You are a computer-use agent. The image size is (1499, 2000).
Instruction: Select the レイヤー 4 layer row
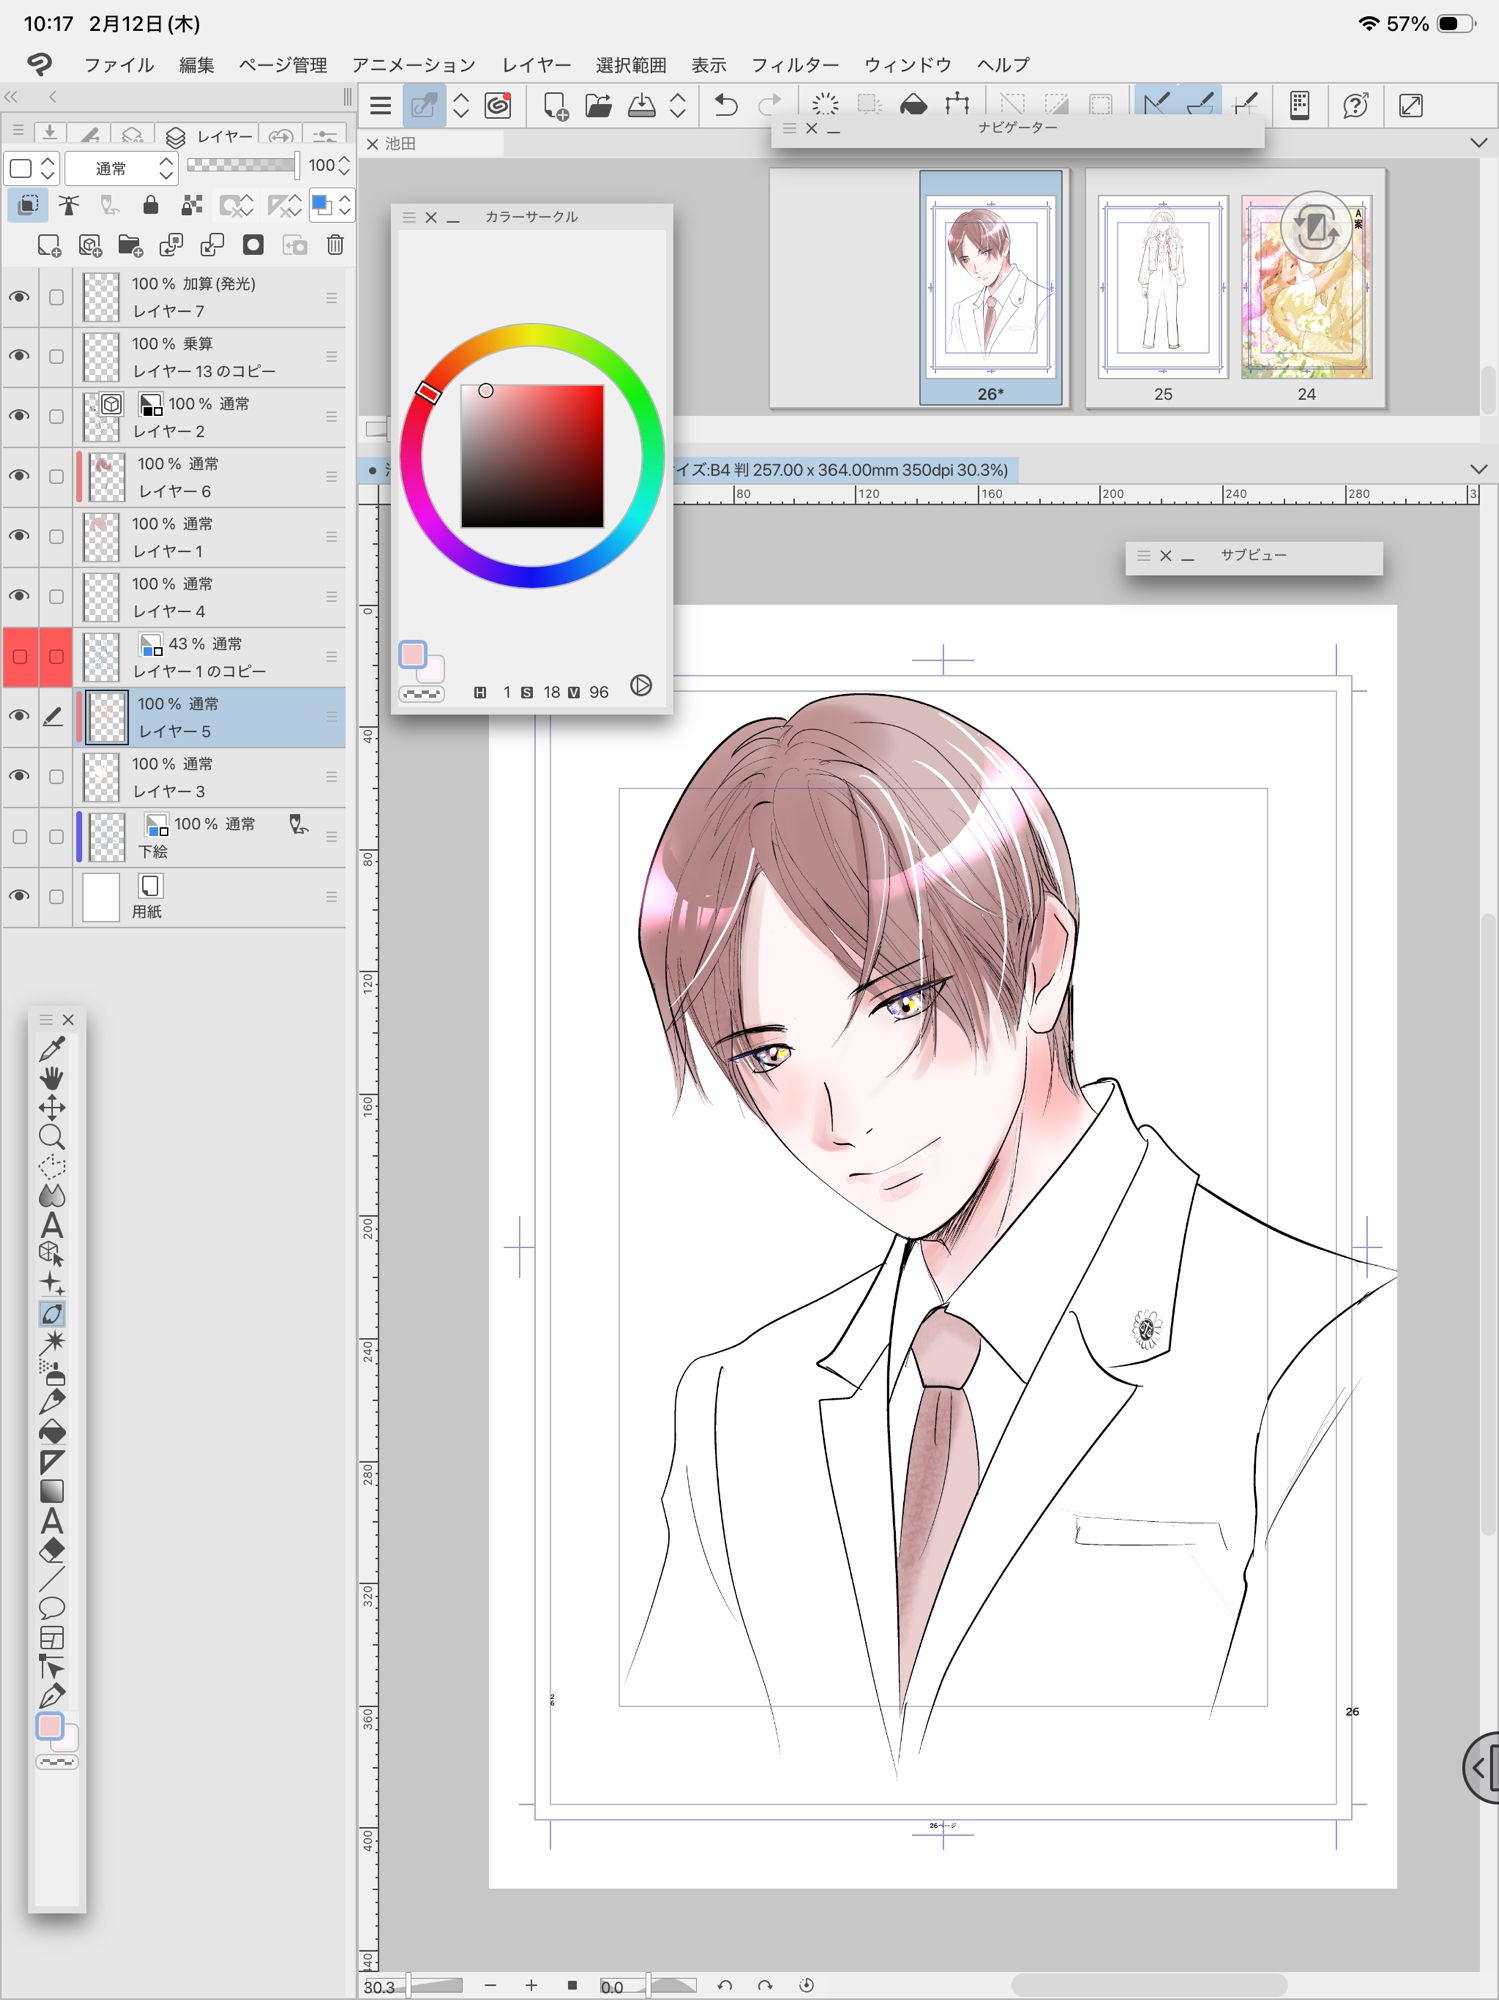(210, 597)
